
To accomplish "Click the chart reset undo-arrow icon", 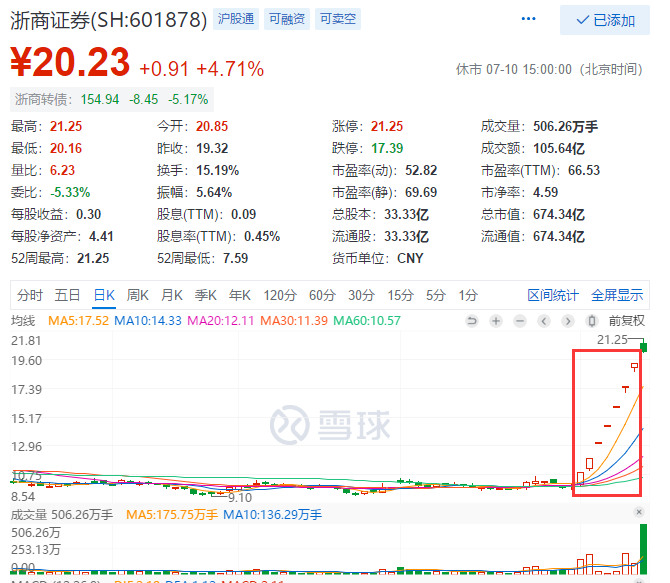I will point(472,321).
